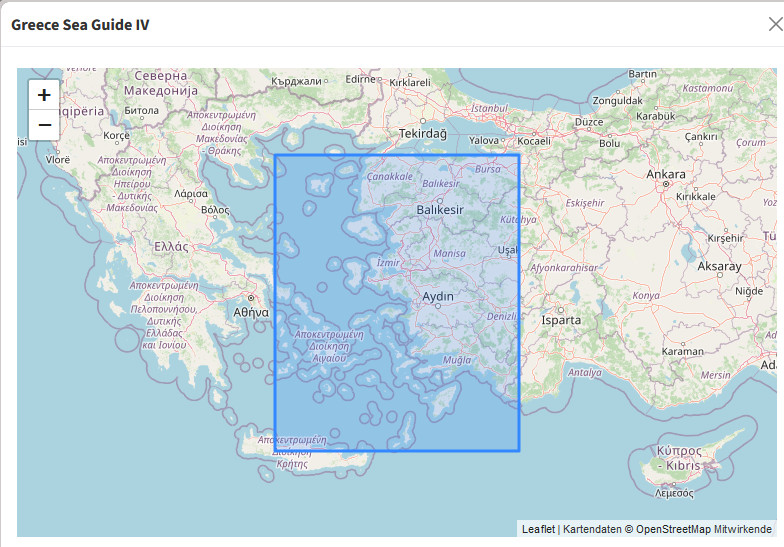Image resolution: width=784 pixels, height=547 pixels.
Task: Click the Konya region label
Action: click(646, 295)
